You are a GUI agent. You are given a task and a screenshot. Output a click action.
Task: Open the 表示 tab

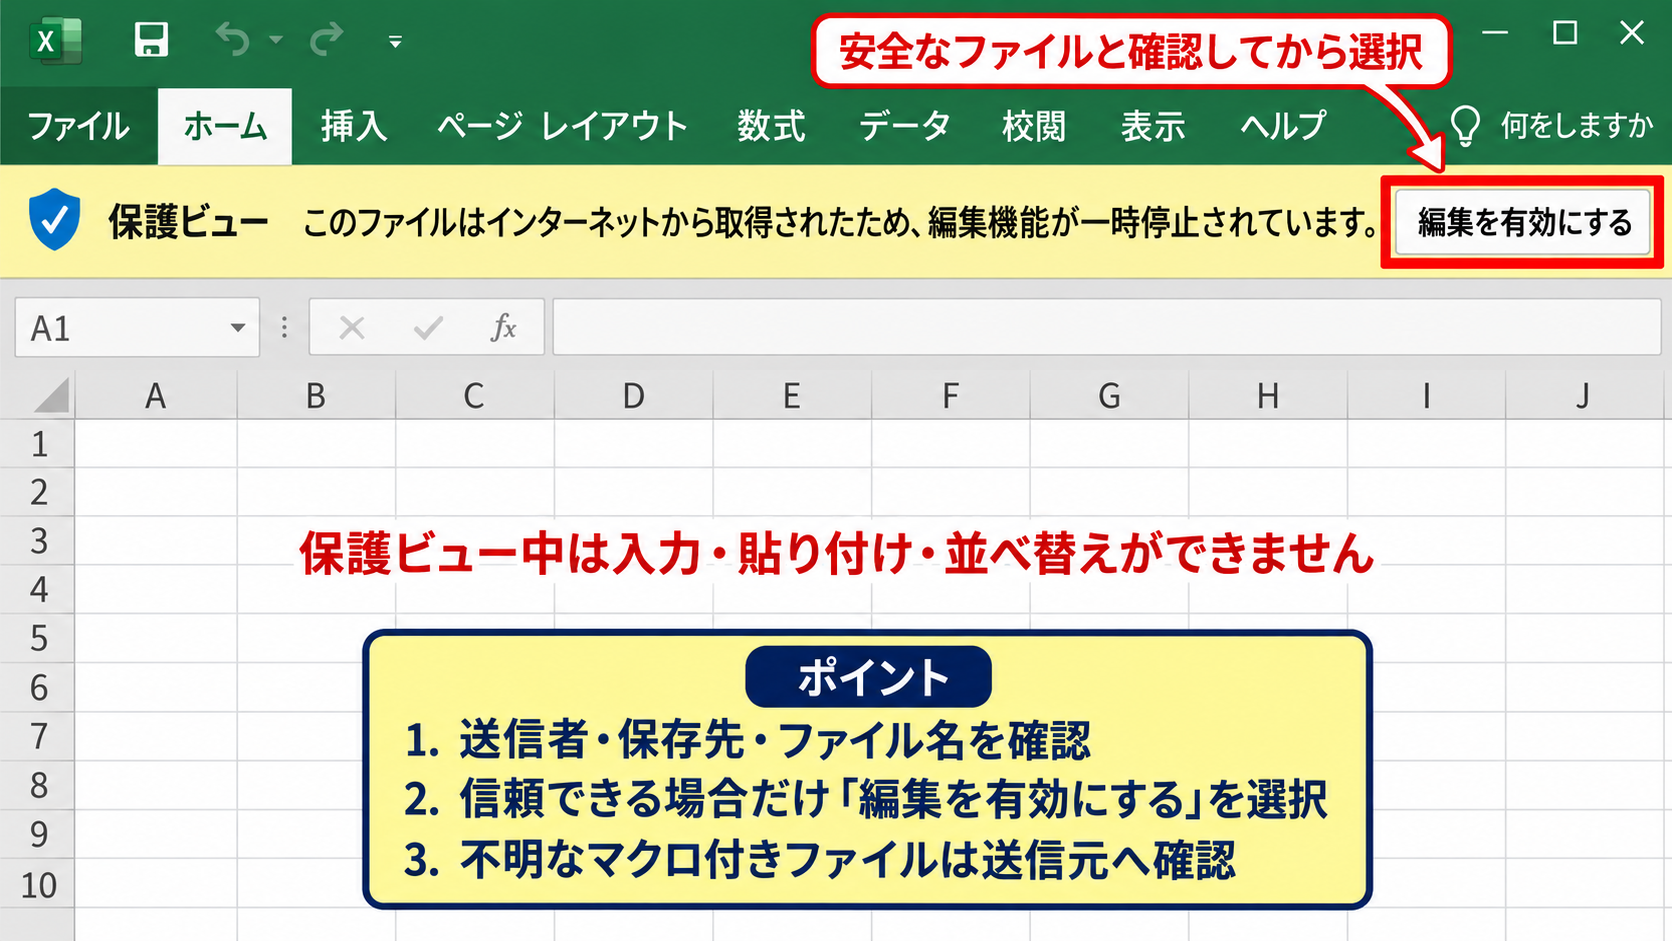1153,126
